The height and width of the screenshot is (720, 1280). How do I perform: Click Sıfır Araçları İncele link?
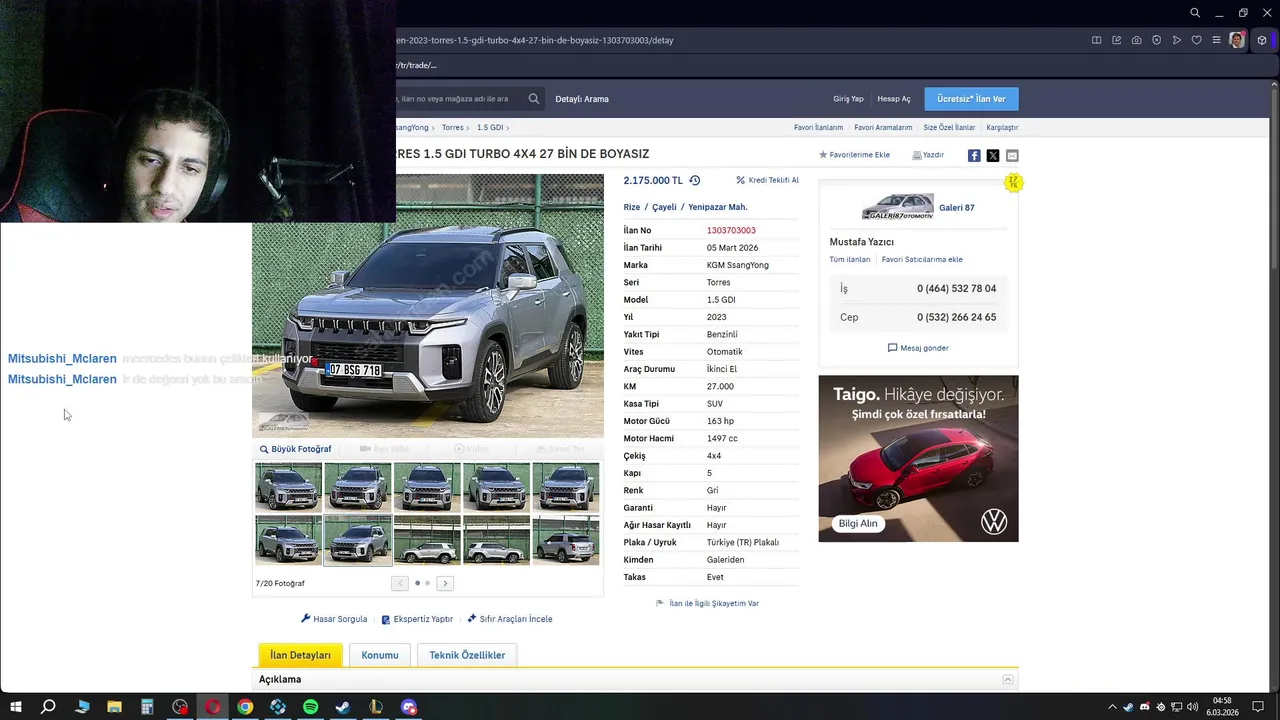[509, 619]
